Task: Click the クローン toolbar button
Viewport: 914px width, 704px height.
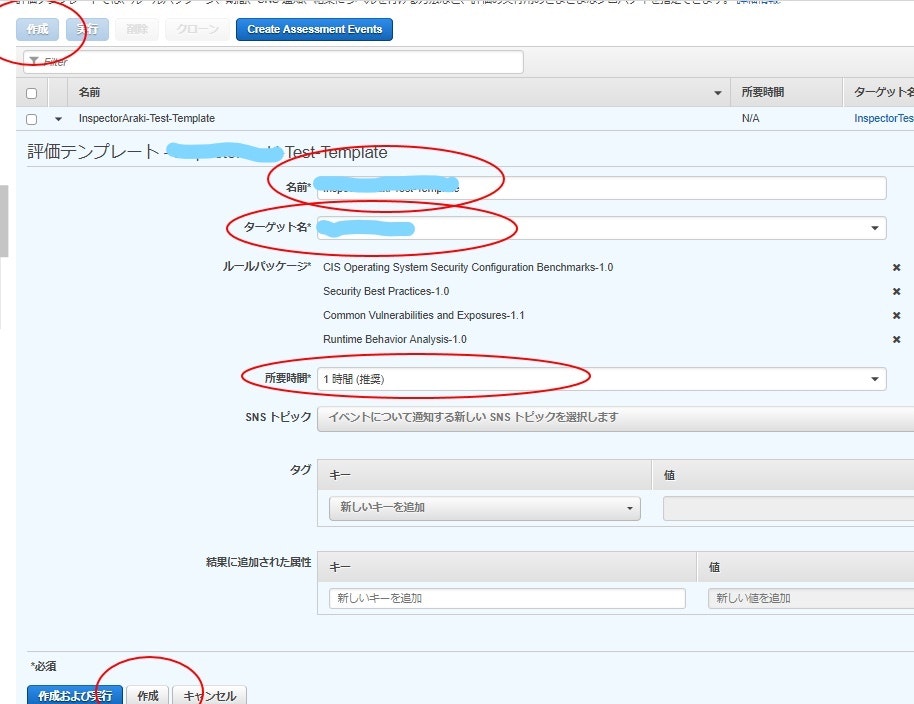Action: [197, 29]
